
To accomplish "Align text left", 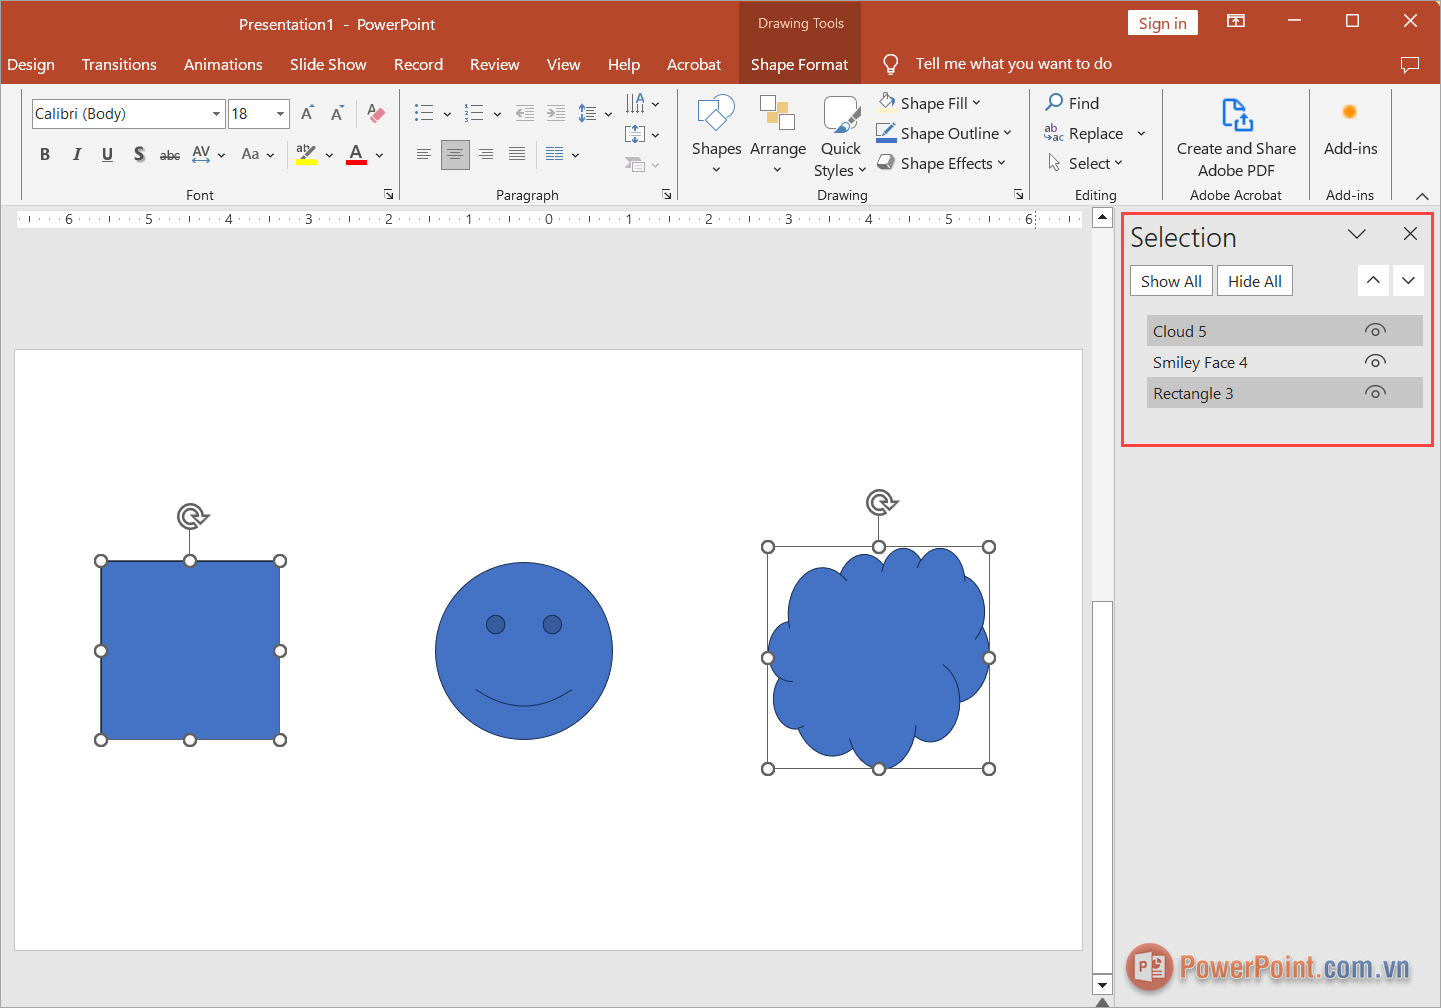I will click(424, 154).
